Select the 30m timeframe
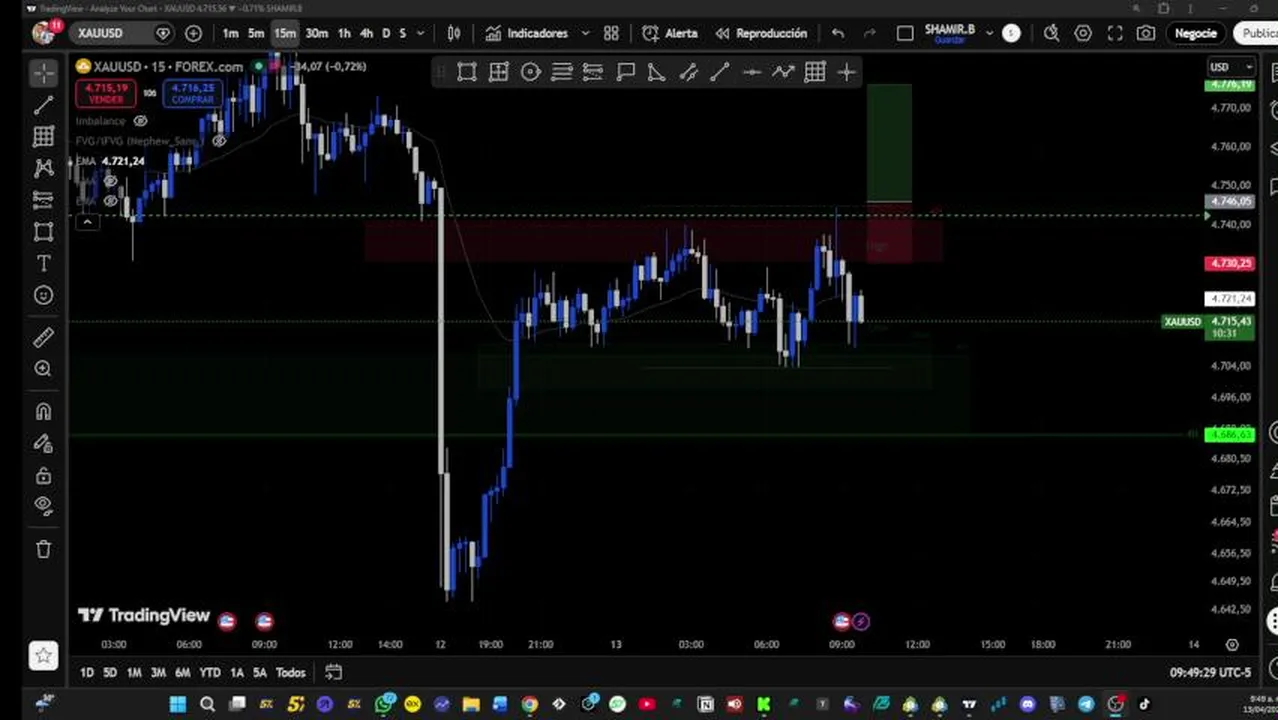This screenshot has width=1278, height=720. click(x=316, y=33)
